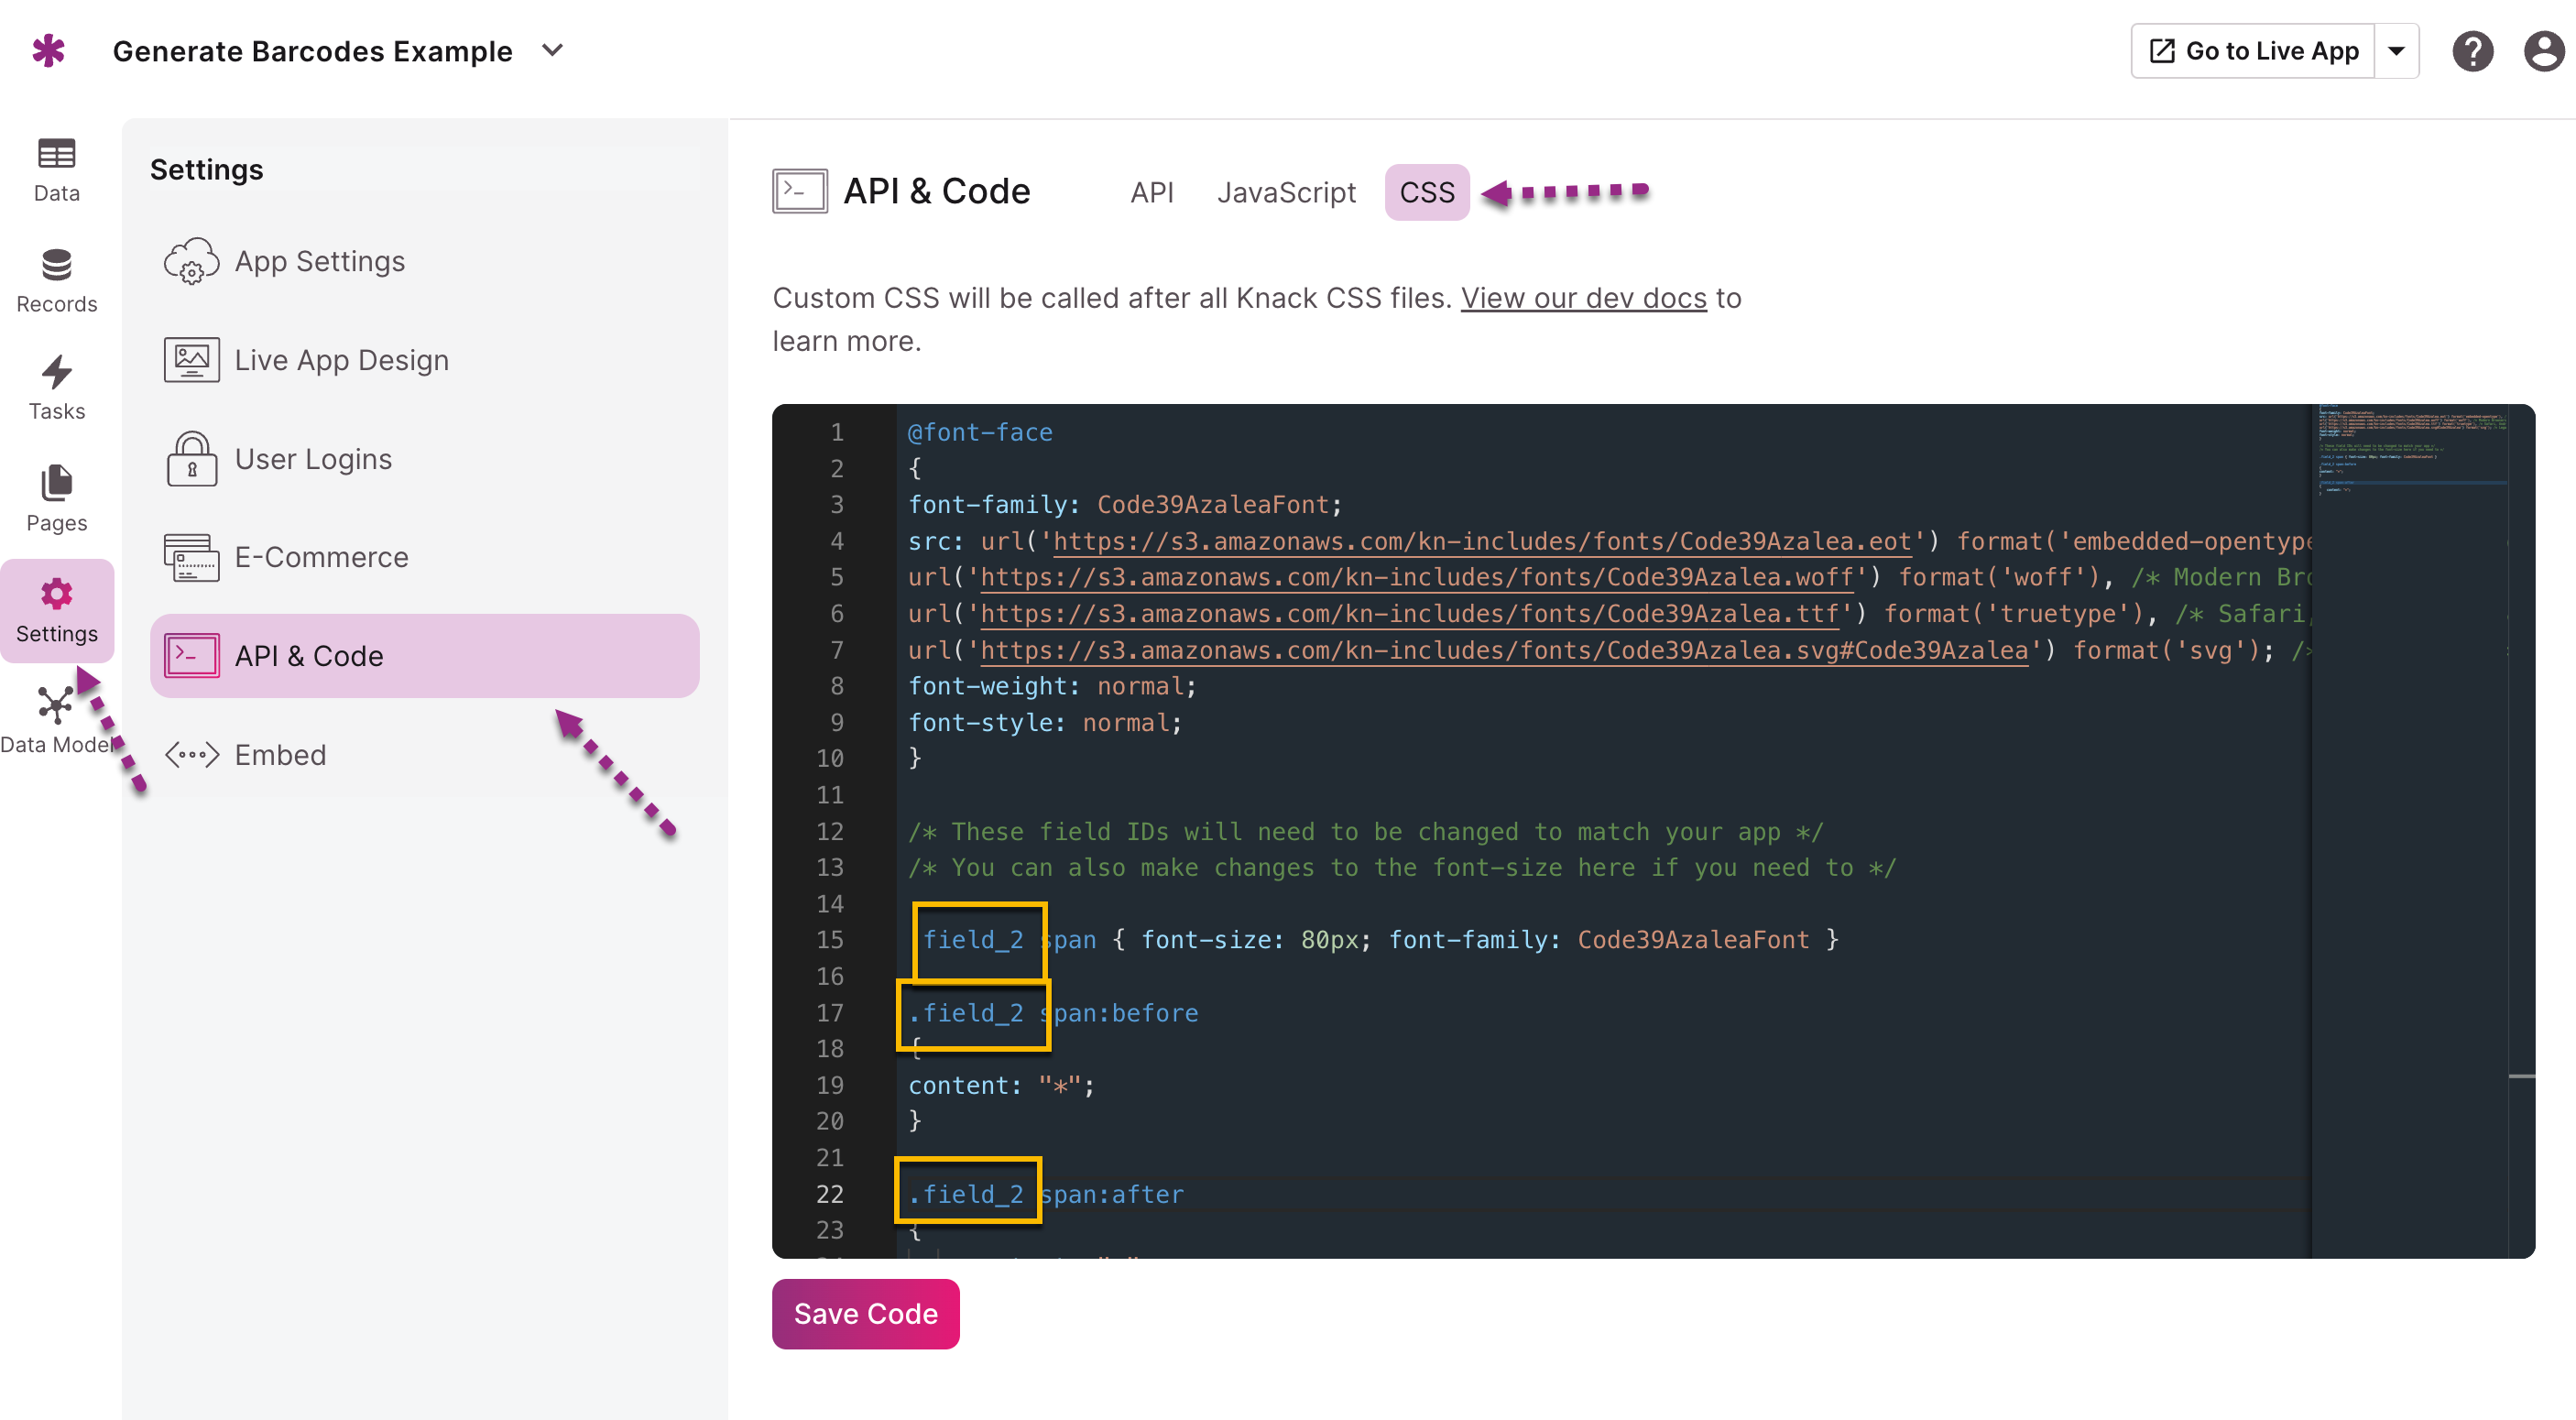Open the Go to Live App dropdown arrow
Screen dimensions: 2576x1420
[x=2397, y=51]
